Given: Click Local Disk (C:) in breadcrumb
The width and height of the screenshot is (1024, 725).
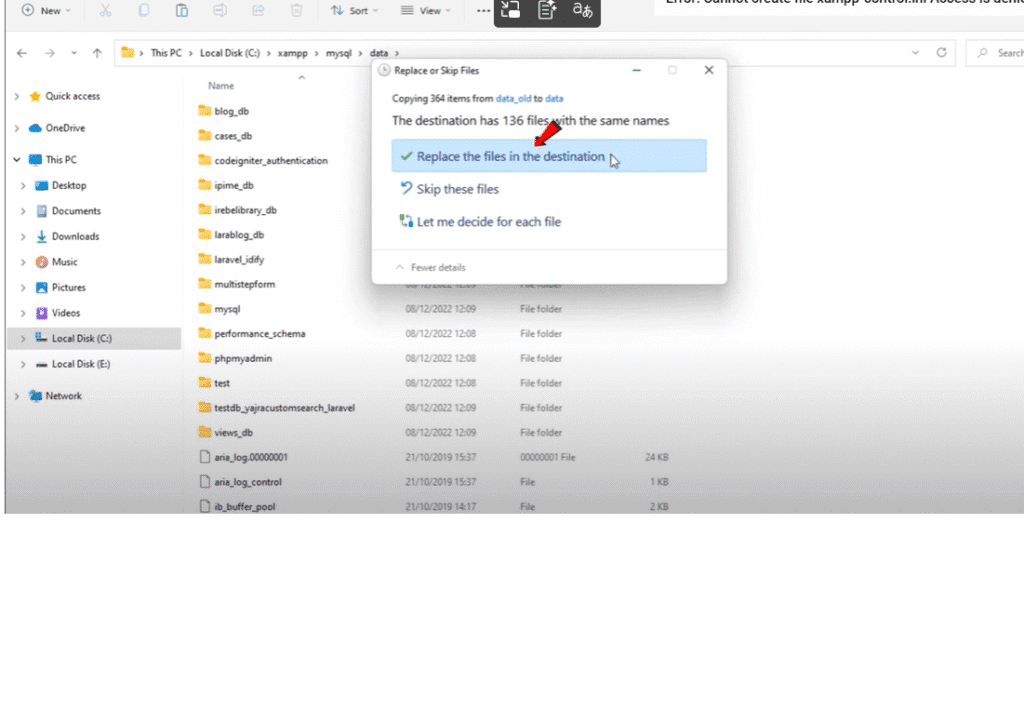Looking at the screenshot, I should [x=230, y=53].
